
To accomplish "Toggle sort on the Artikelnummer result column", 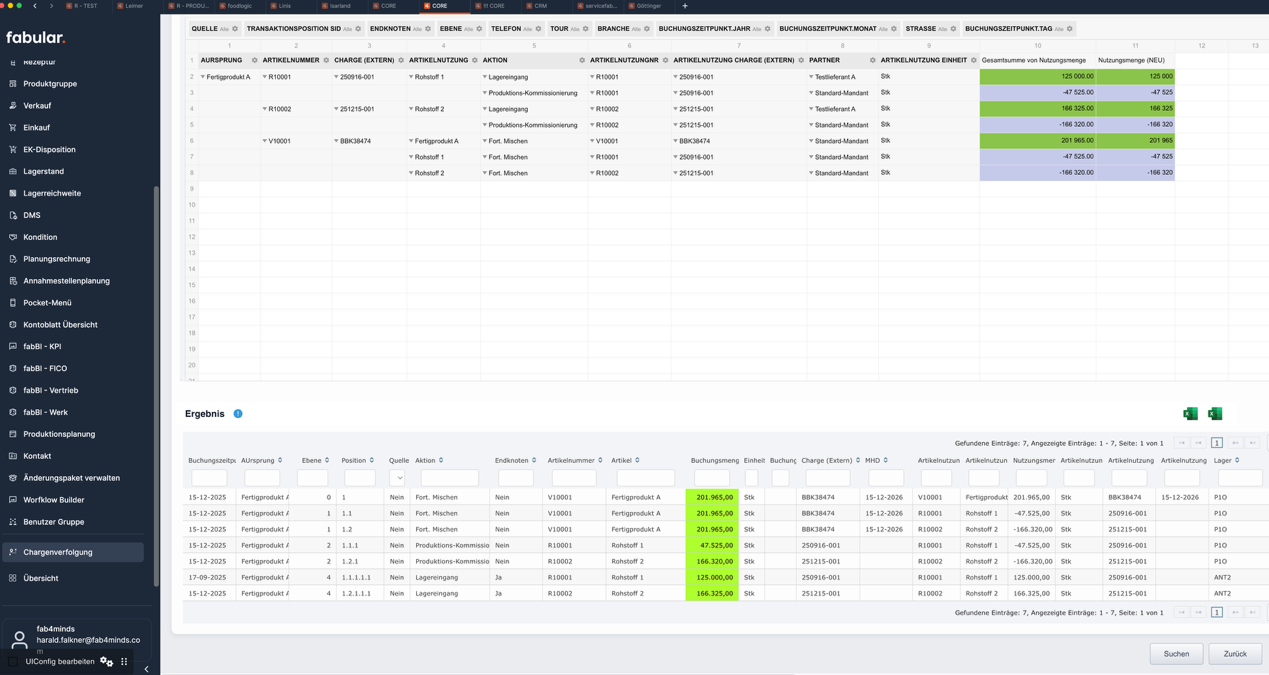I will tap(600, 461).
